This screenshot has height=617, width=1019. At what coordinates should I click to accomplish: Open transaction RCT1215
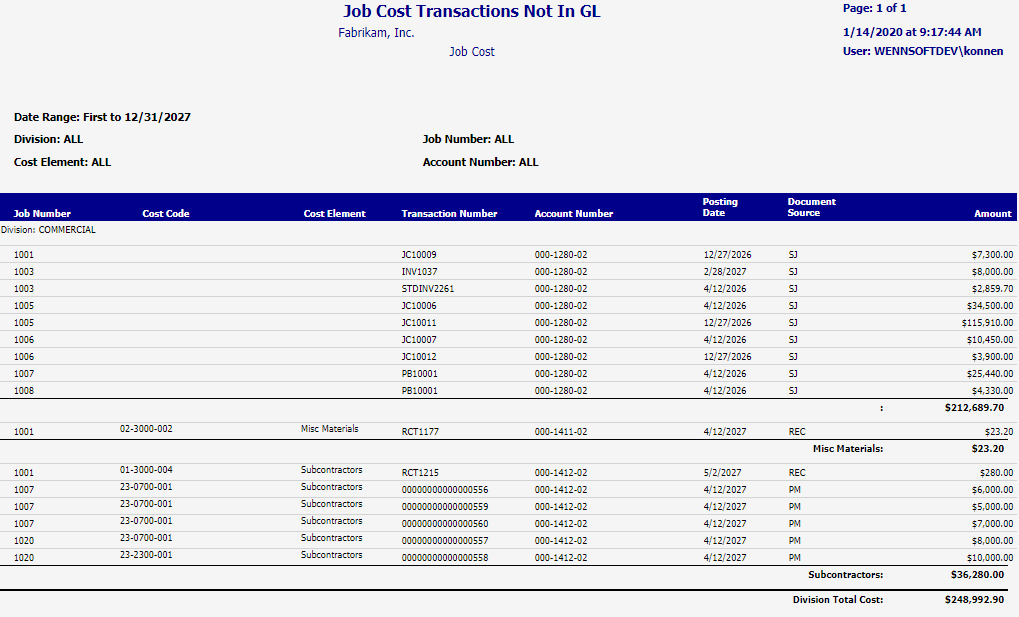[x=420, y=473]
